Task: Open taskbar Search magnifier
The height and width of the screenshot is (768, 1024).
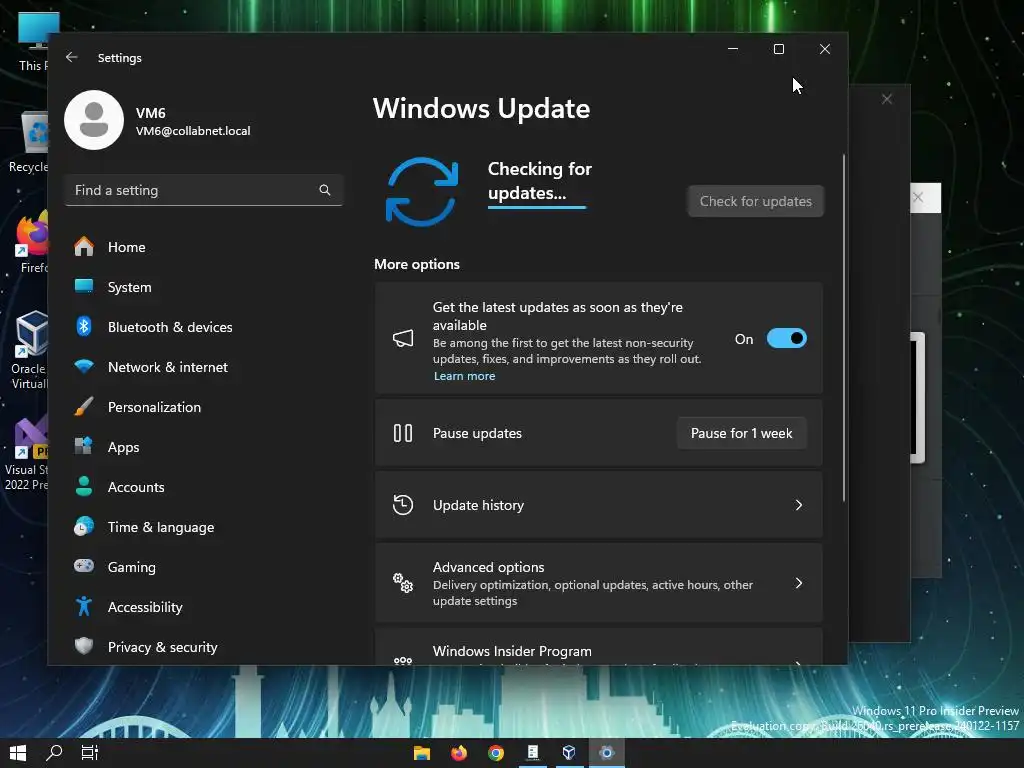Action: 54,753
